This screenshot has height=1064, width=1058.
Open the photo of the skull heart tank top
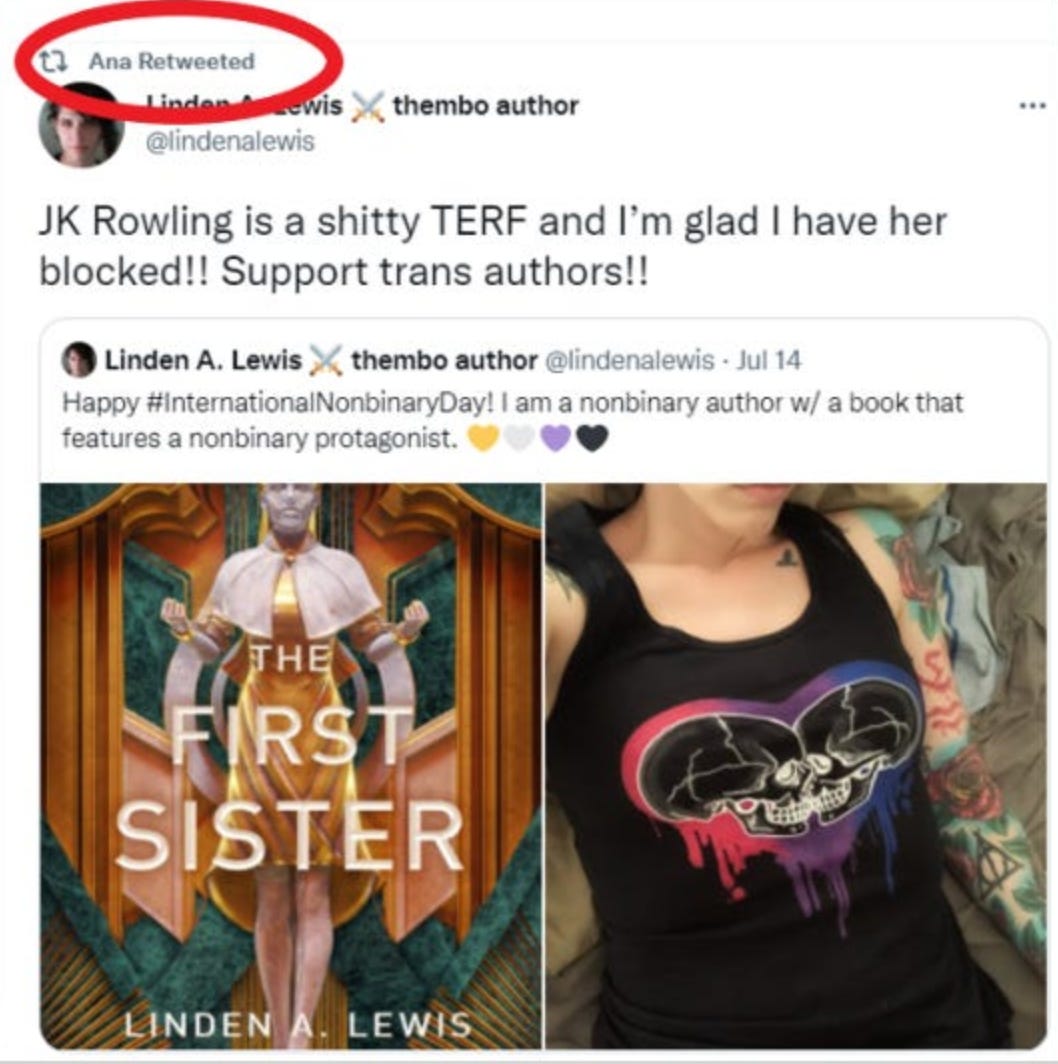797,765
